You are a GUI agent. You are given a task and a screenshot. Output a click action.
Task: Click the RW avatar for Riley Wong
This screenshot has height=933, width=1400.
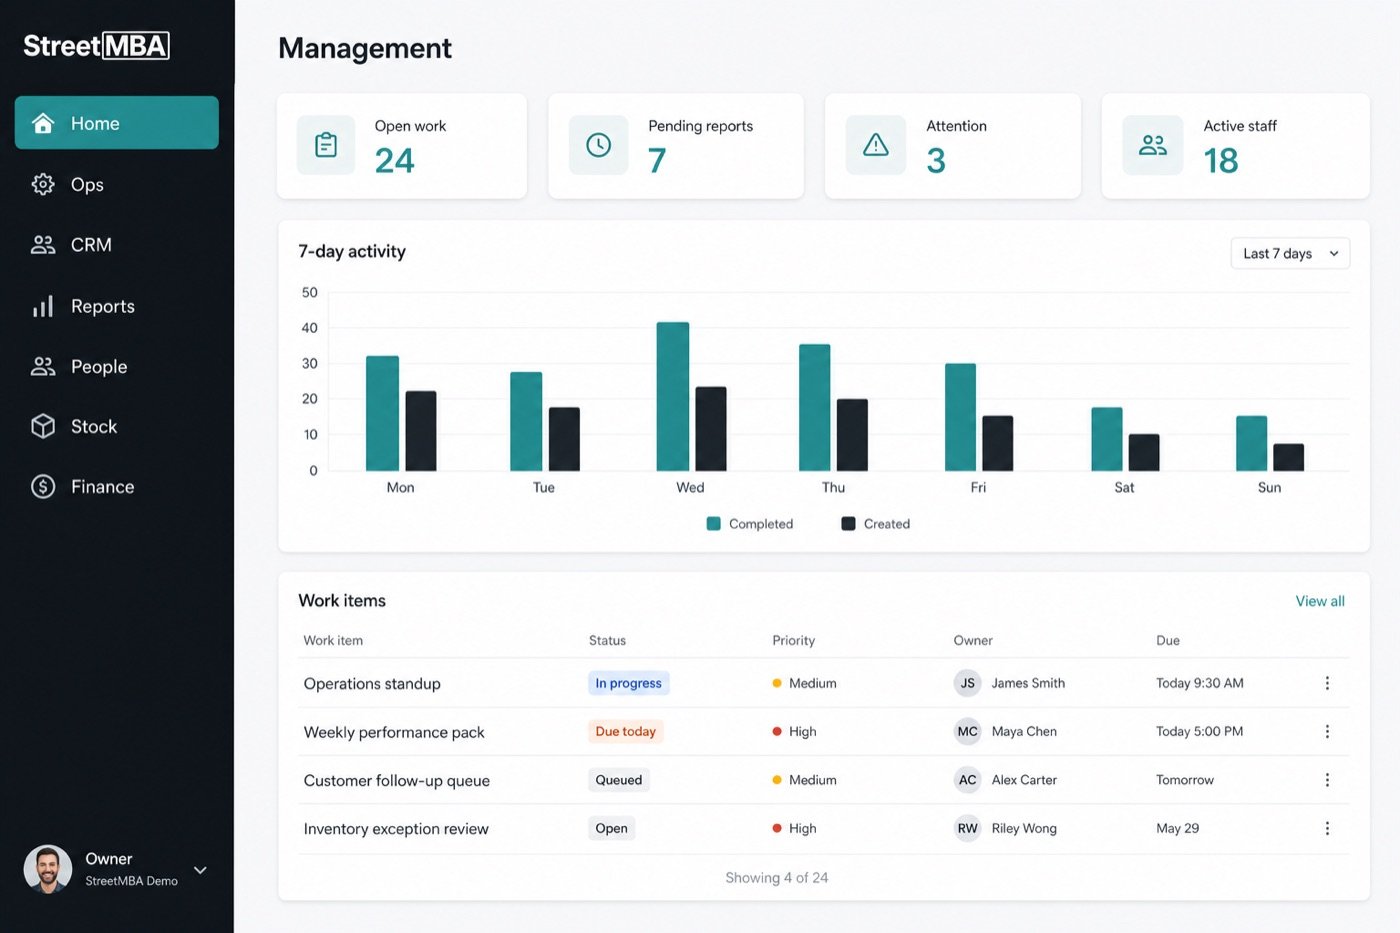point(967,828)
